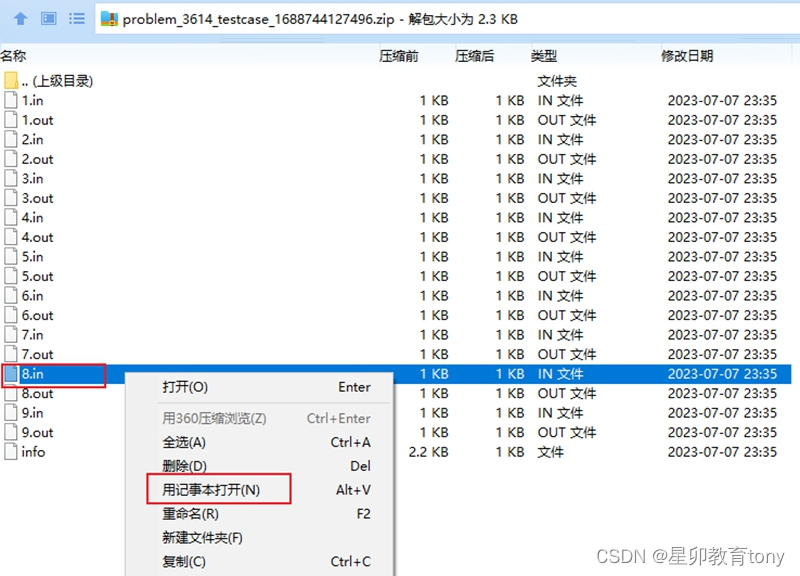Click the 文件 type of info row
Viewport: 800px width, 576px height.
click(x=550, y=452)
